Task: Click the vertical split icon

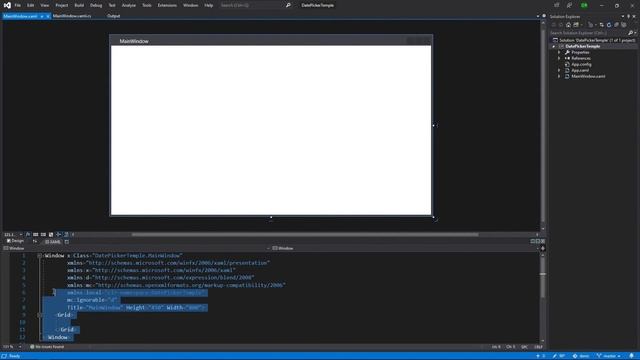Action: pyautogui.click(x=533, y=241)
